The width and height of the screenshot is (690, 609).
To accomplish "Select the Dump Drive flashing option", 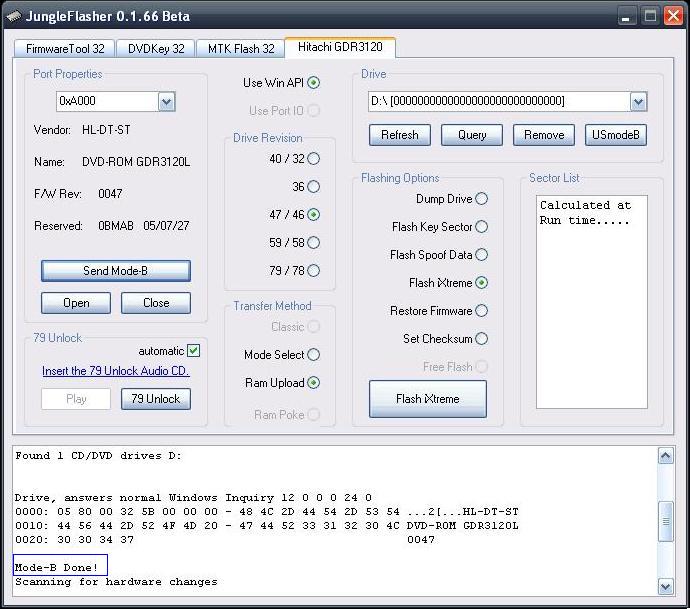I will pyautogui.click(x=481, y=199).
